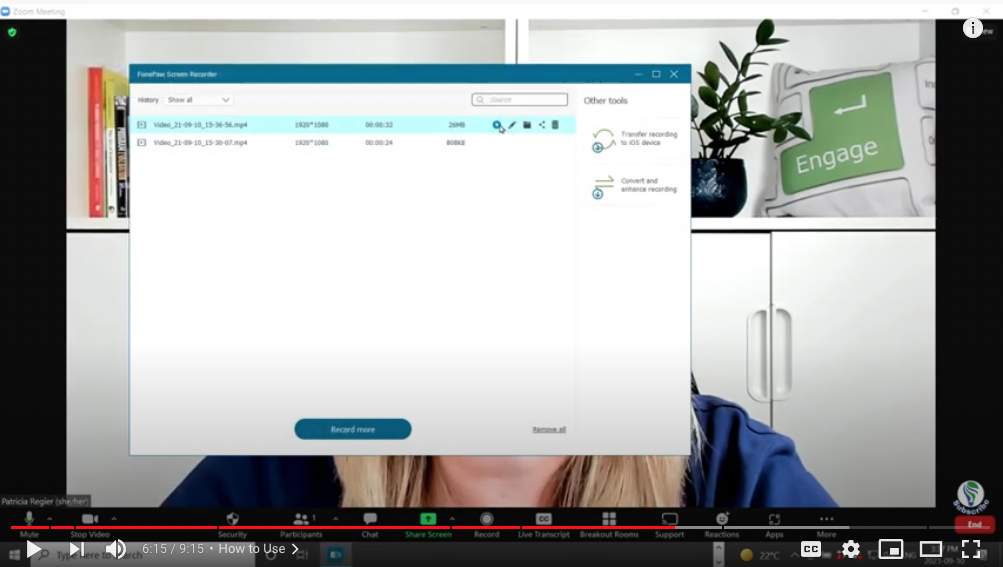
Task: Click the Other tools heading
Action: (x=605, y=100)
